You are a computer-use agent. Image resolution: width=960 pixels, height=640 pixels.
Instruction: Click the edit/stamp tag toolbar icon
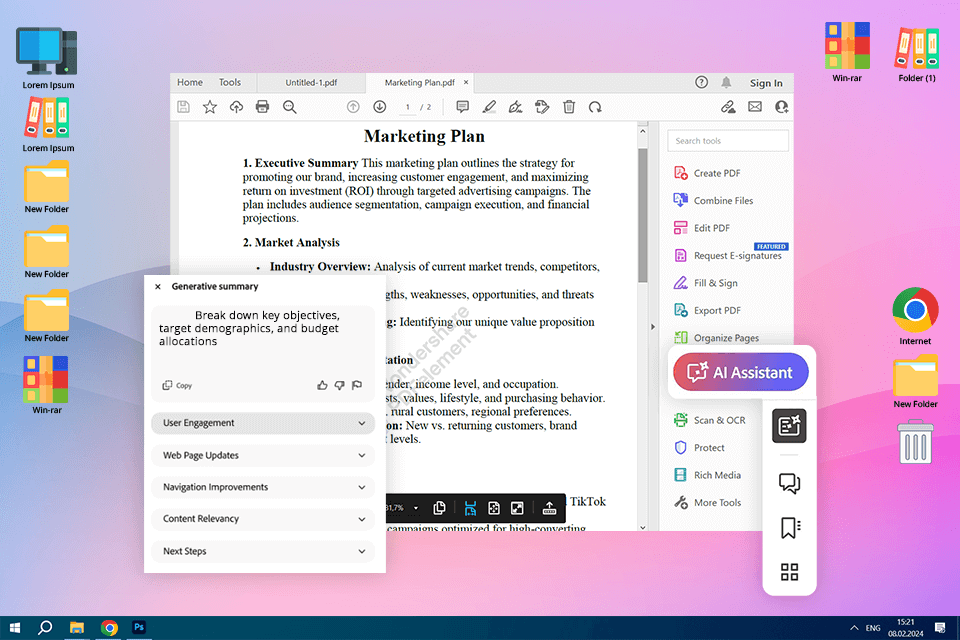click(542, 107)
